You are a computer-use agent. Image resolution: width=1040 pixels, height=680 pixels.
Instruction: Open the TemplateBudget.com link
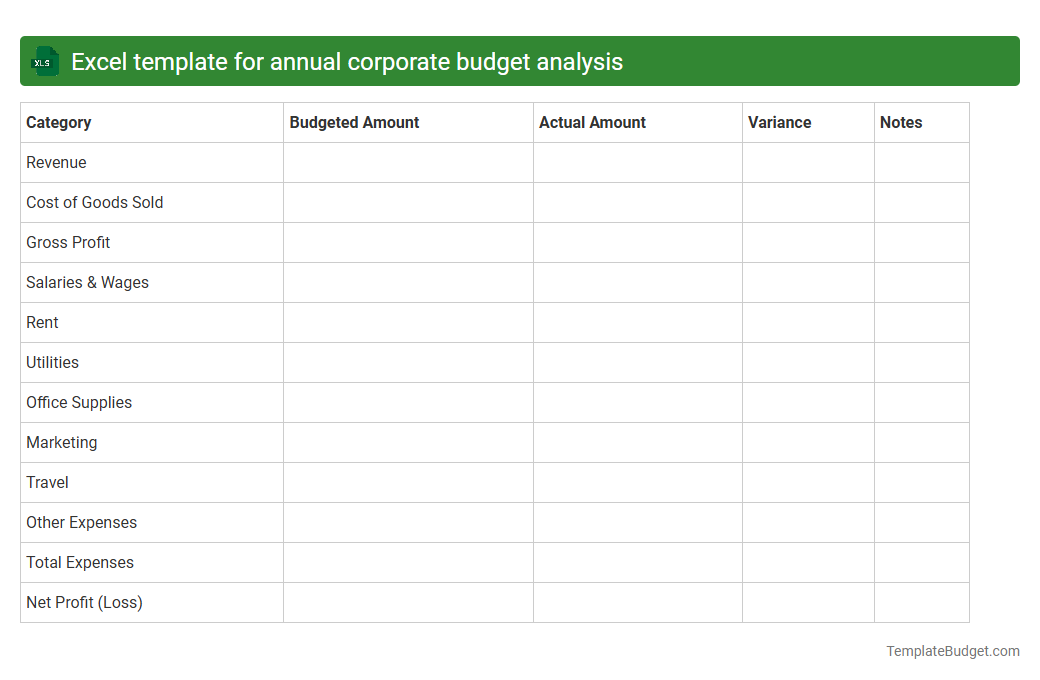952,651
